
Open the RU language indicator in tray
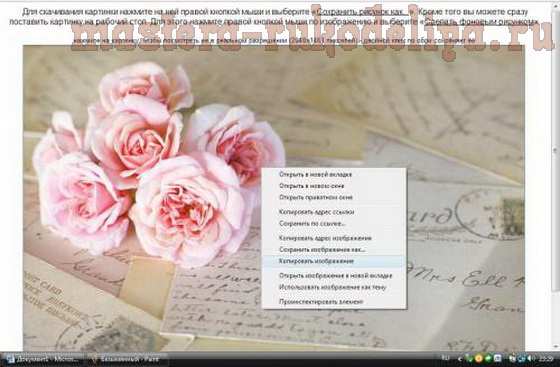click(x=446, y=358)
